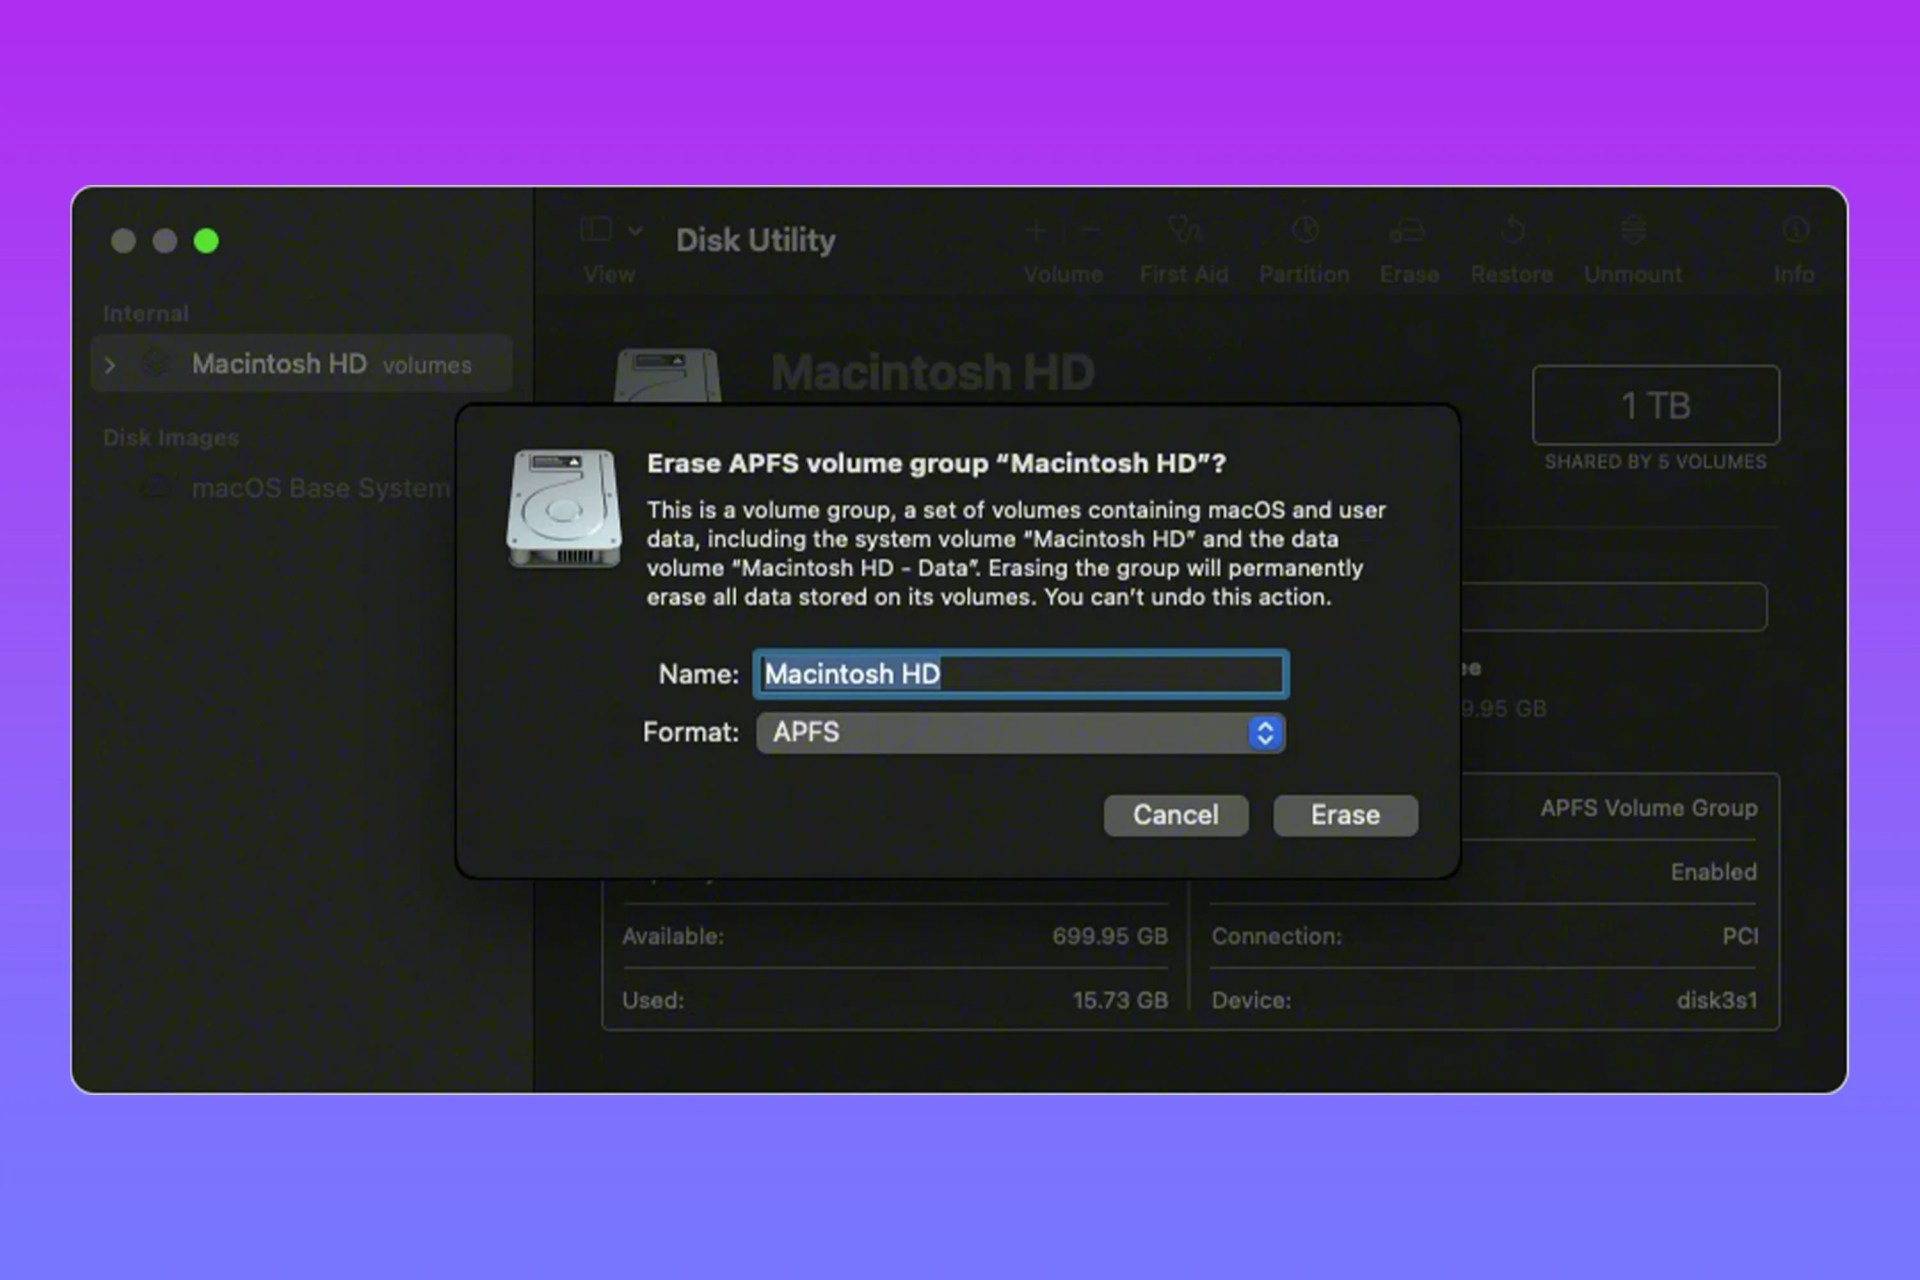
Task: Click the Disk Images sidebar section header
Action: coord(171,438)
